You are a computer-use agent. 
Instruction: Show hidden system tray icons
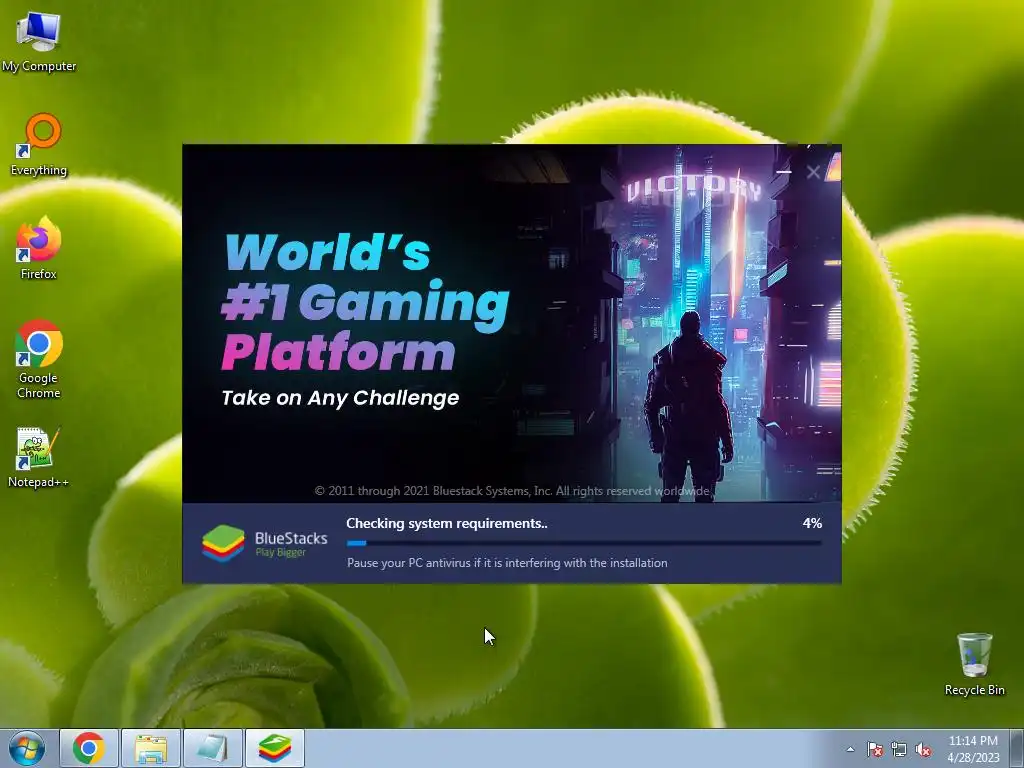(x=850, y=749)
